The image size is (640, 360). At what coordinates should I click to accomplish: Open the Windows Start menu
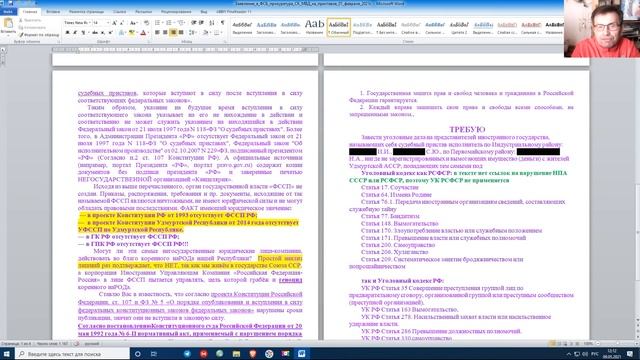(x=7, y=353)
